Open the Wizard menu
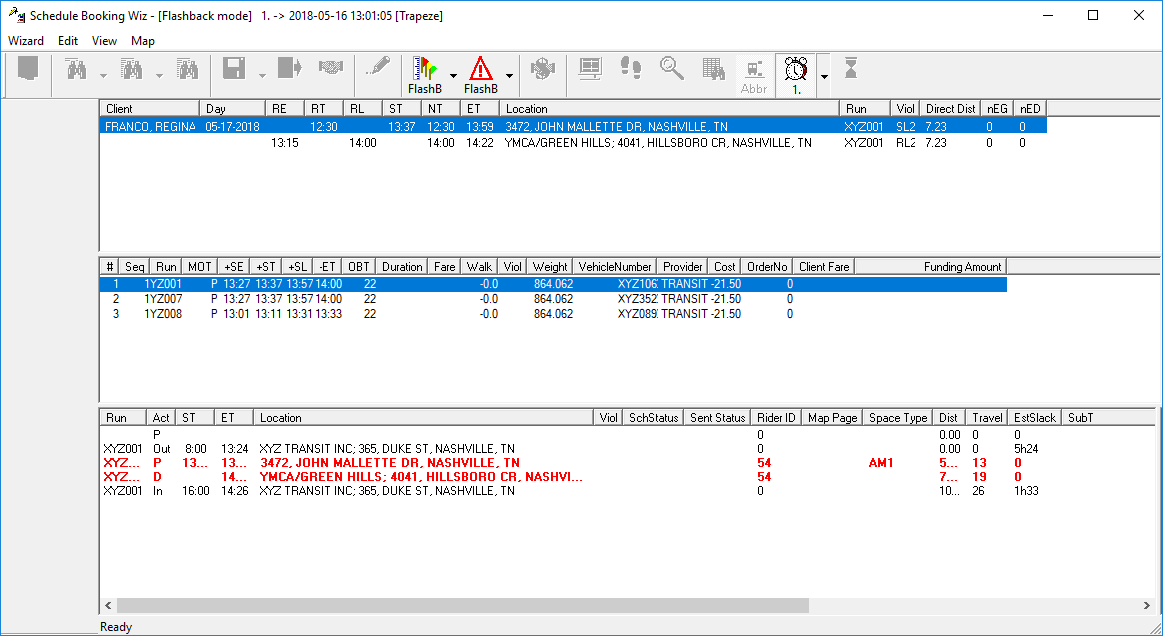1163x636 pixels. pyautogui.click(x=26, y=41)
